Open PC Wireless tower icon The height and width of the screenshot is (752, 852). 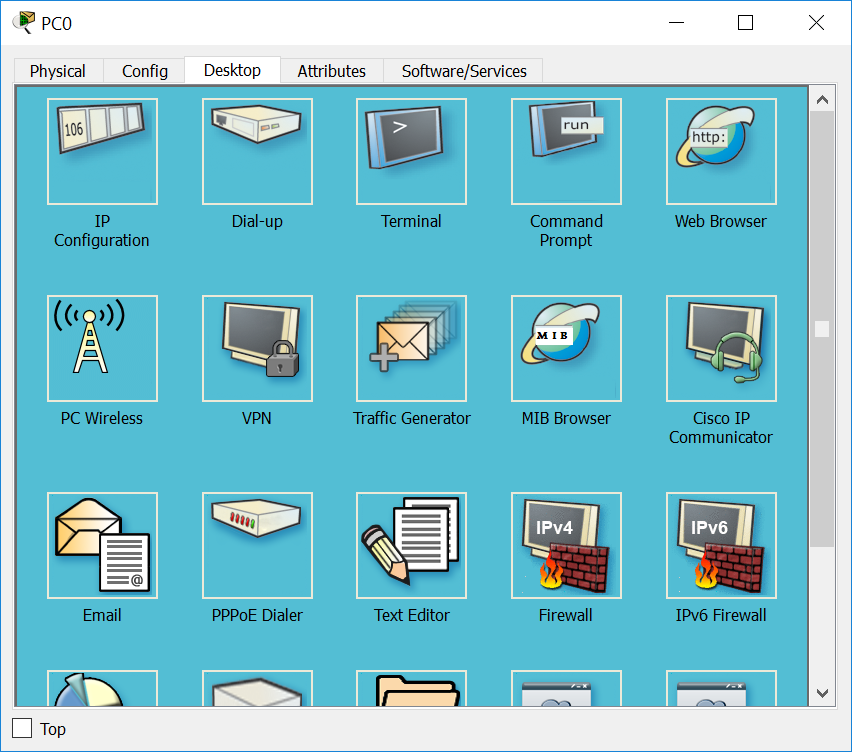[102, 348]
